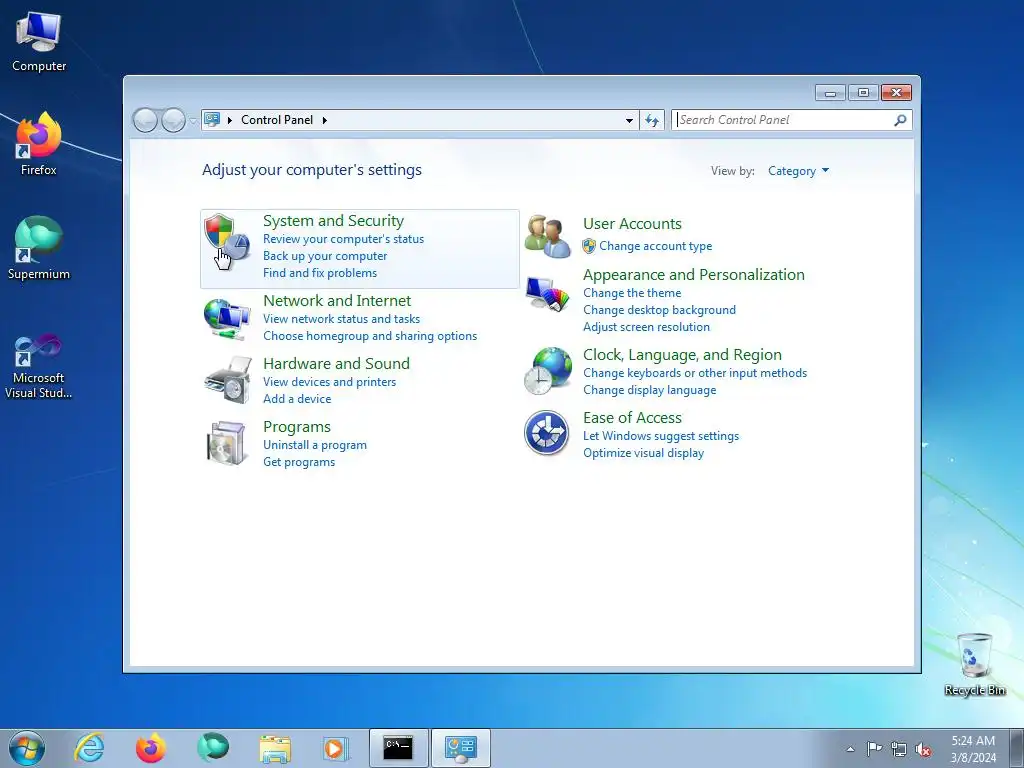Screen dimensions: 1024x768
Task: Click the Control Panel address bar icon
Action: (212, 120)
